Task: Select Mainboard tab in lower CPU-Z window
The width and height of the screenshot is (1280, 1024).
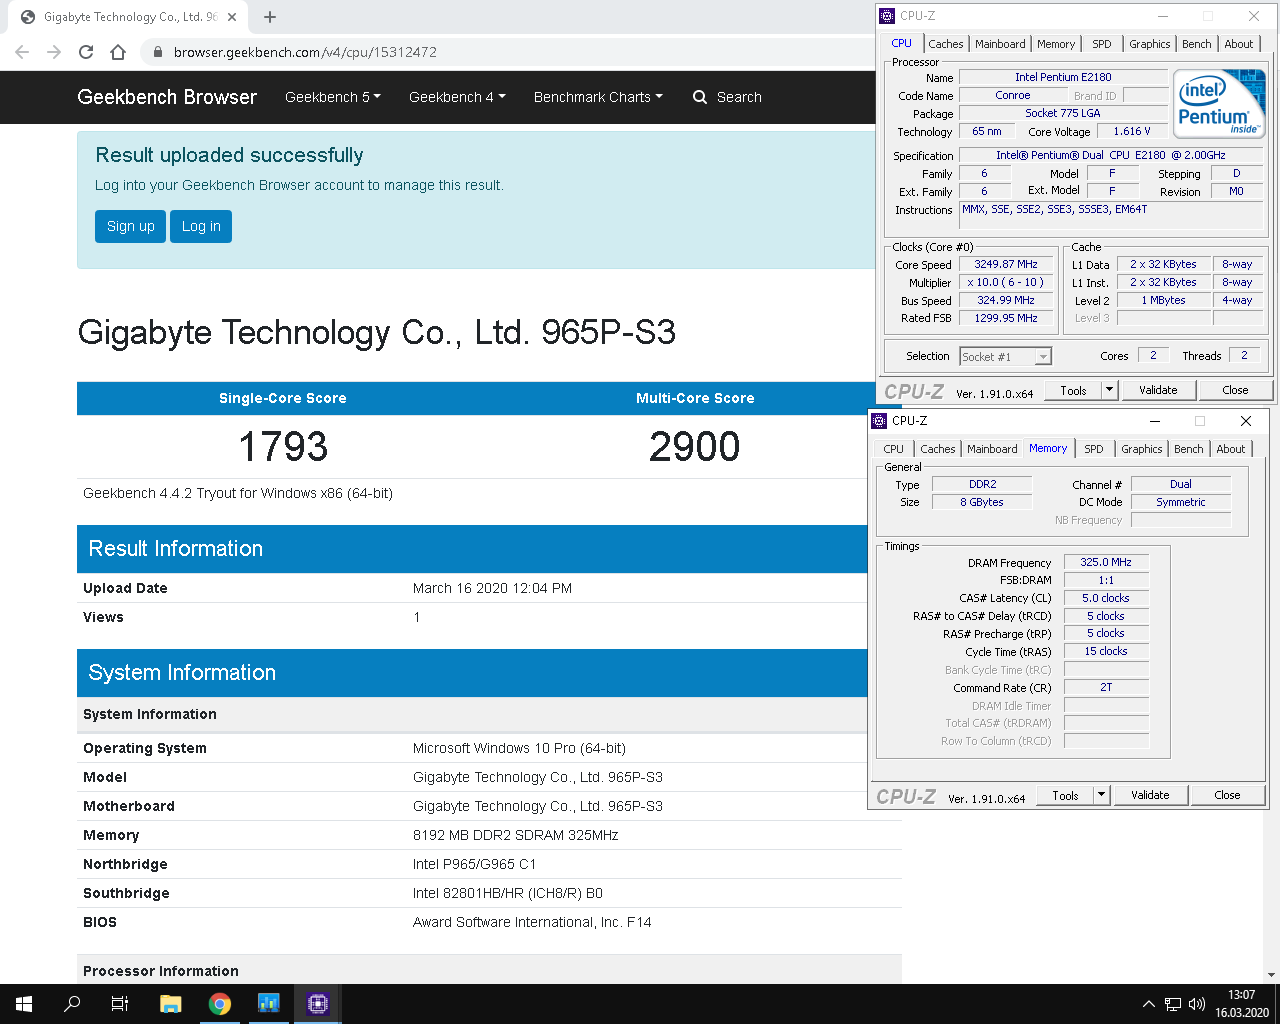Action: coord(992,449)
